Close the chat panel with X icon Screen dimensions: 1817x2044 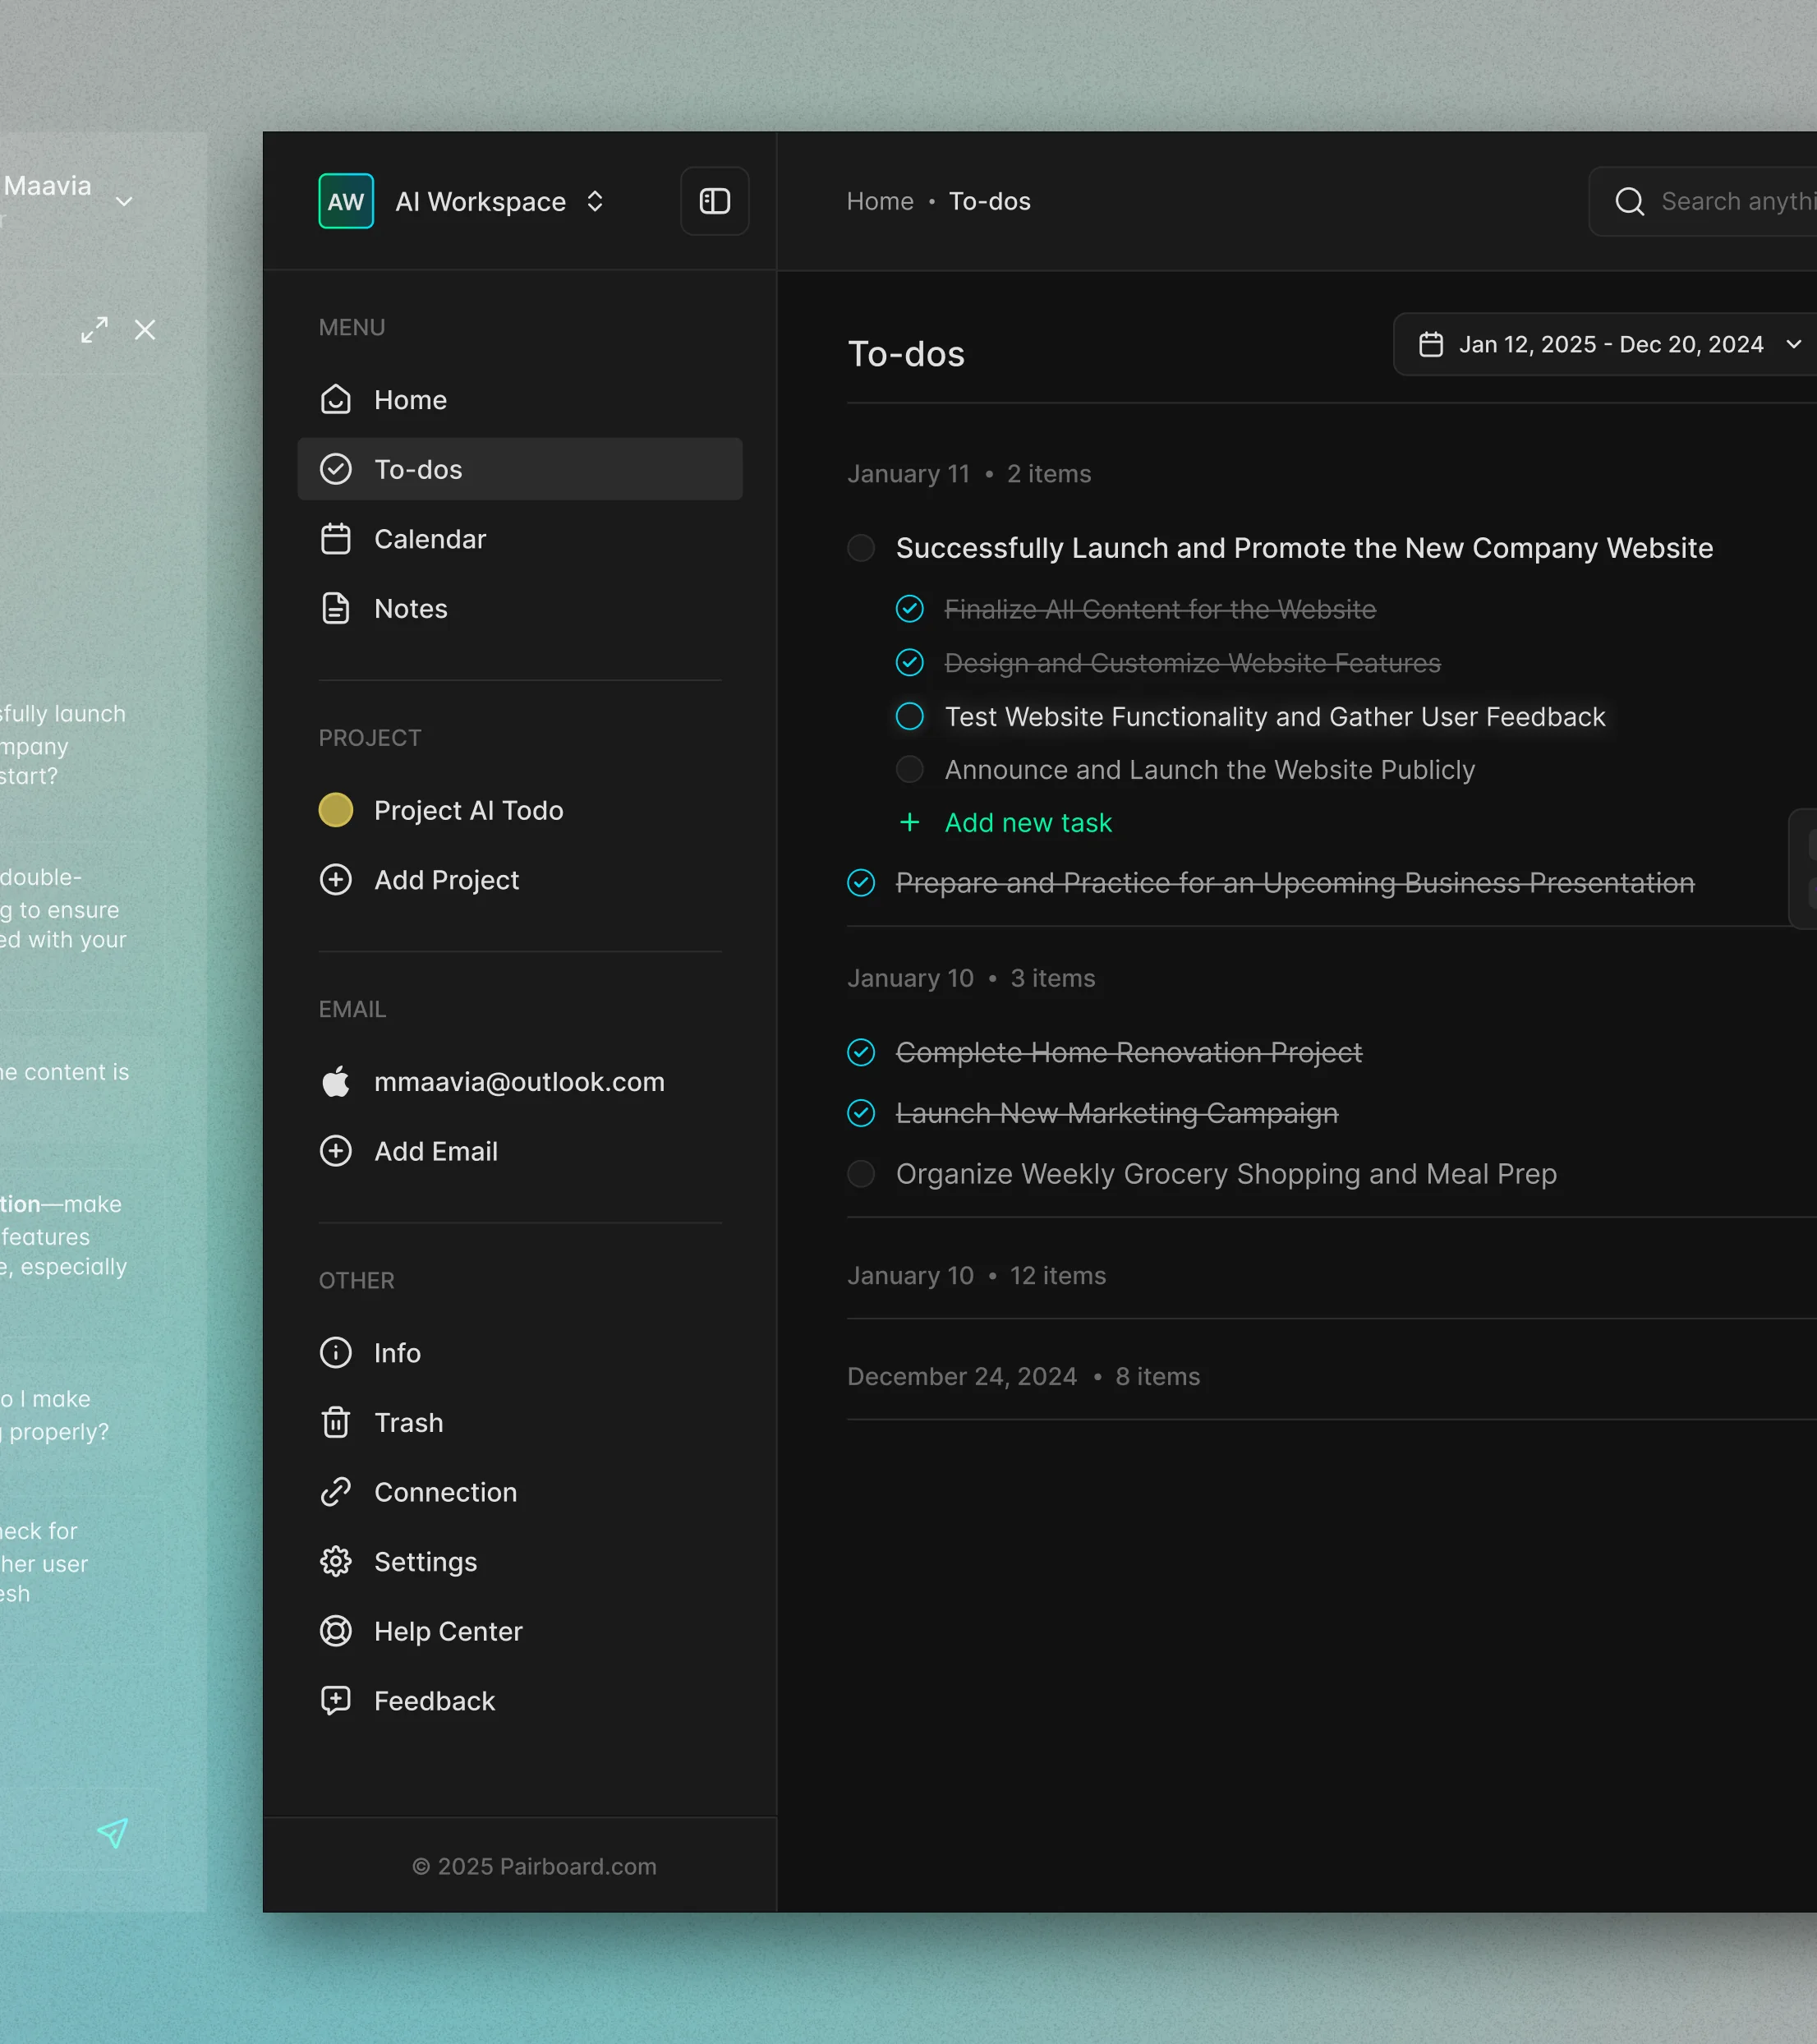point(145,329)
